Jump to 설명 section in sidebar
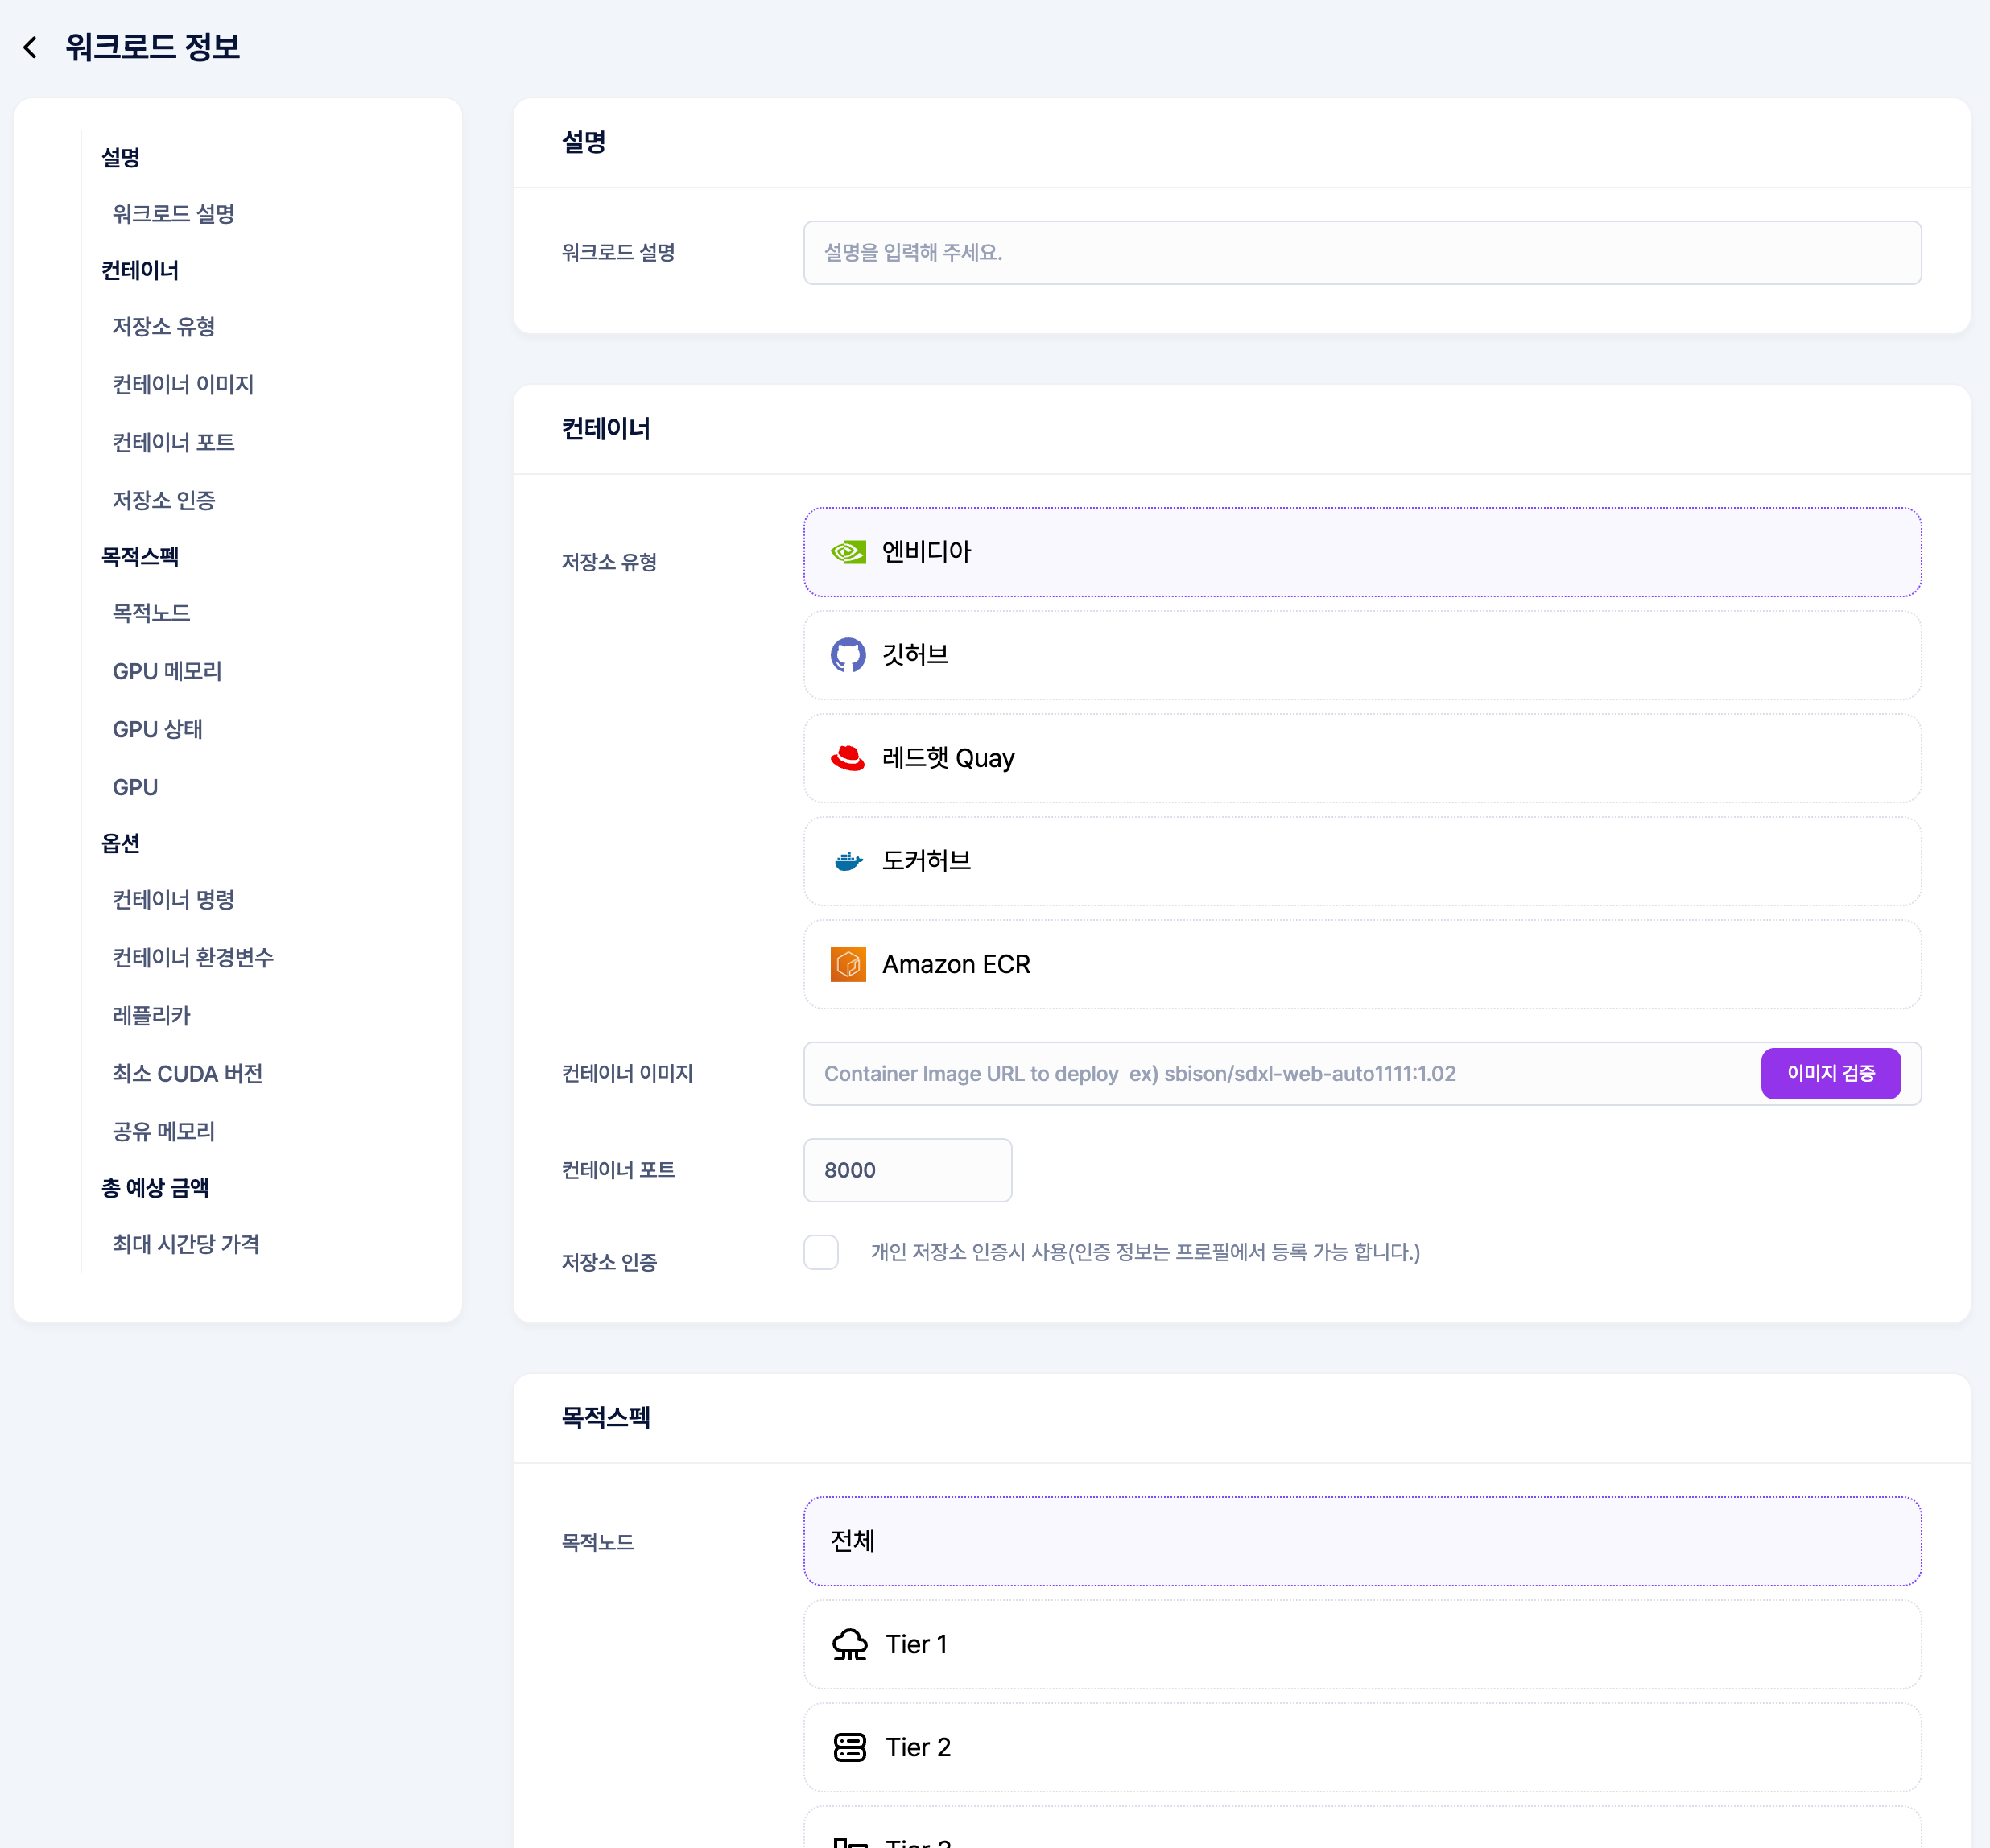Screen dimensions: 1990x1848 121,157
